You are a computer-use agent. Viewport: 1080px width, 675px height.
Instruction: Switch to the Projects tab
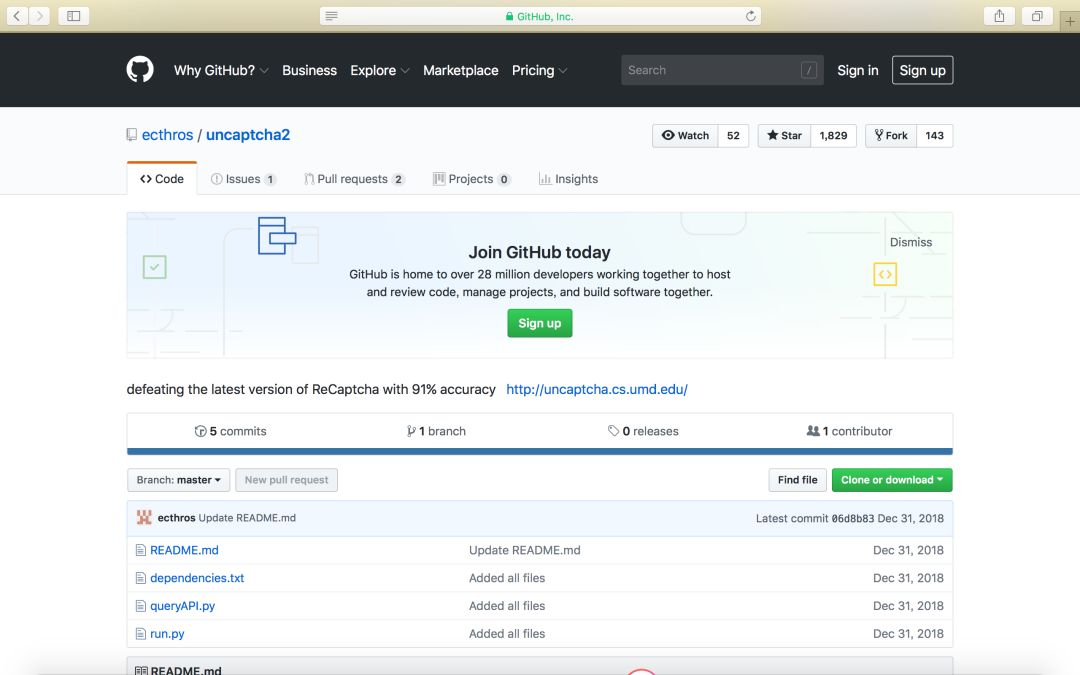coord(471,178)
